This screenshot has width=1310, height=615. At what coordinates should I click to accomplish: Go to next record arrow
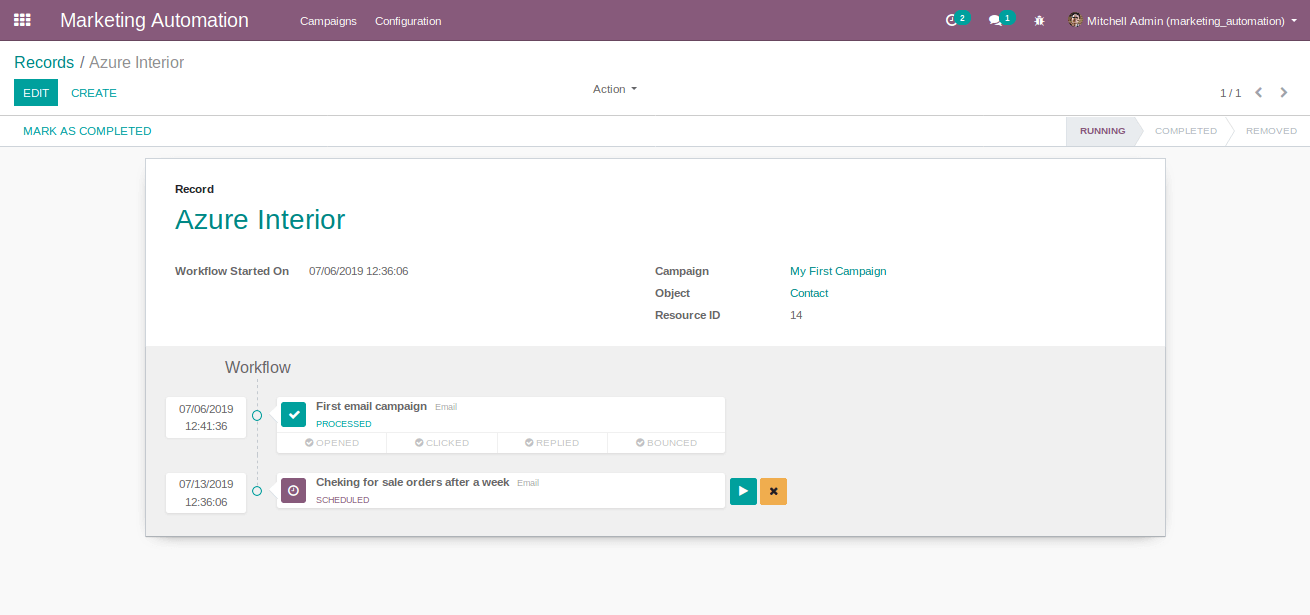[x=1284, y=93]
